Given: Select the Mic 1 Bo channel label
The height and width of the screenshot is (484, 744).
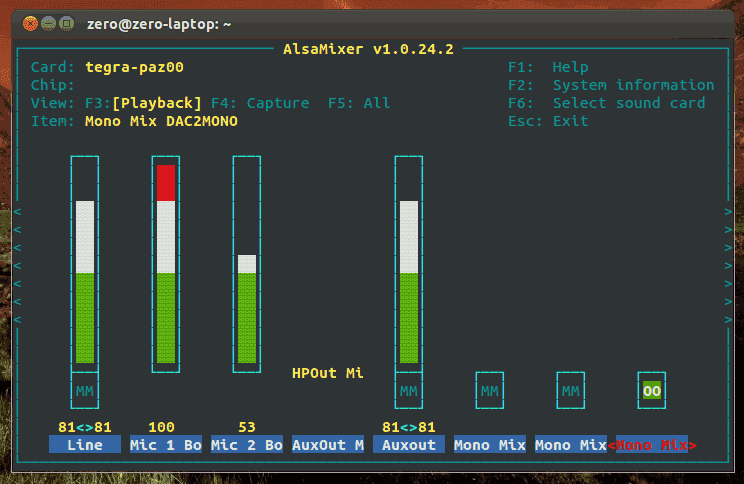Looking at the screenshot, I should coord(166,445).
